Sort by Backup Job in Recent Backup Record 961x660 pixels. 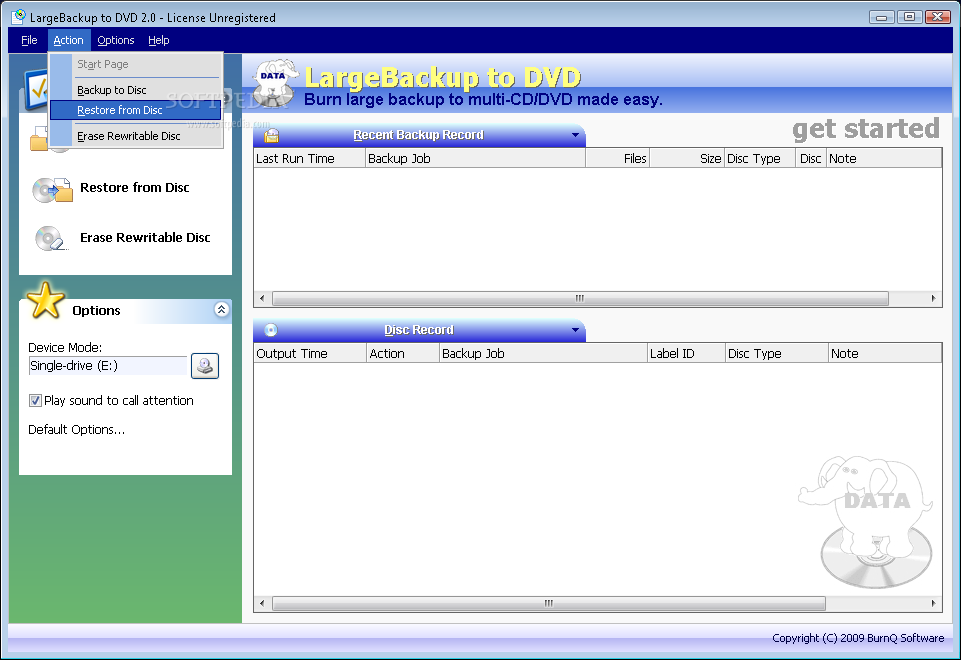click(x=476, y=159)
